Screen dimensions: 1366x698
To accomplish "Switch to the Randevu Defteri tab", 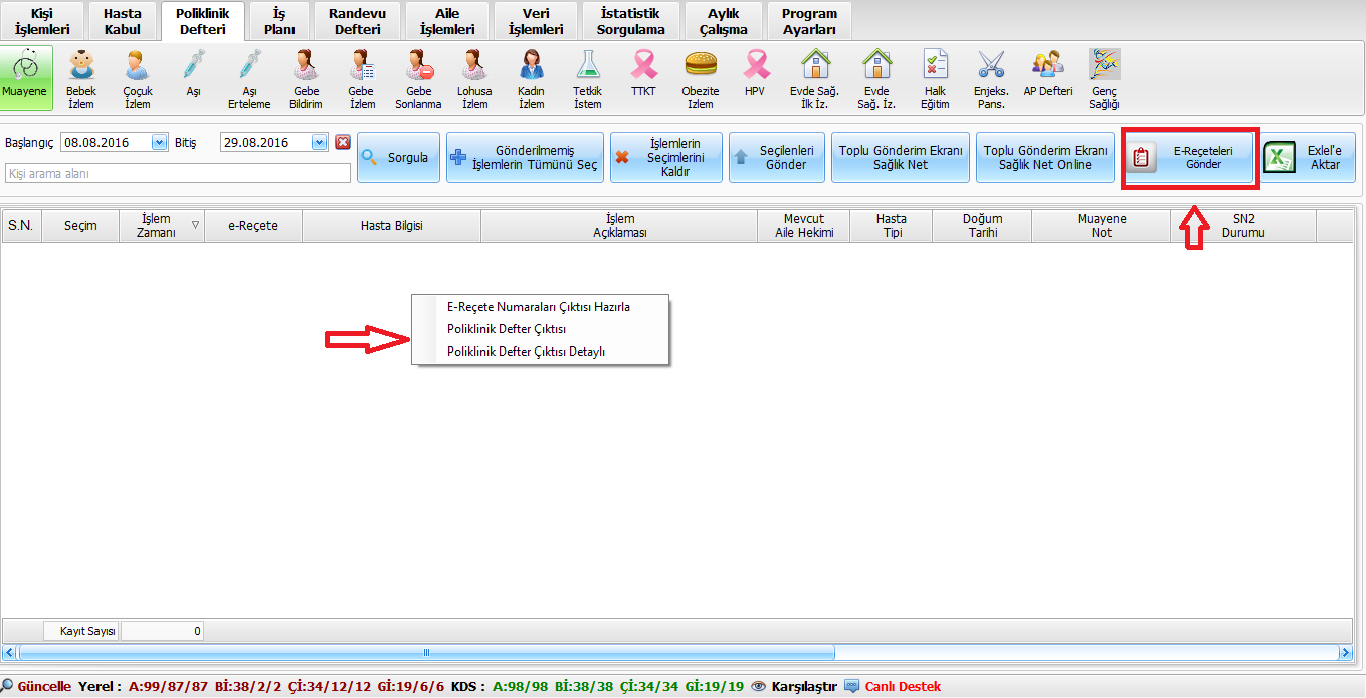I will 357,21.
